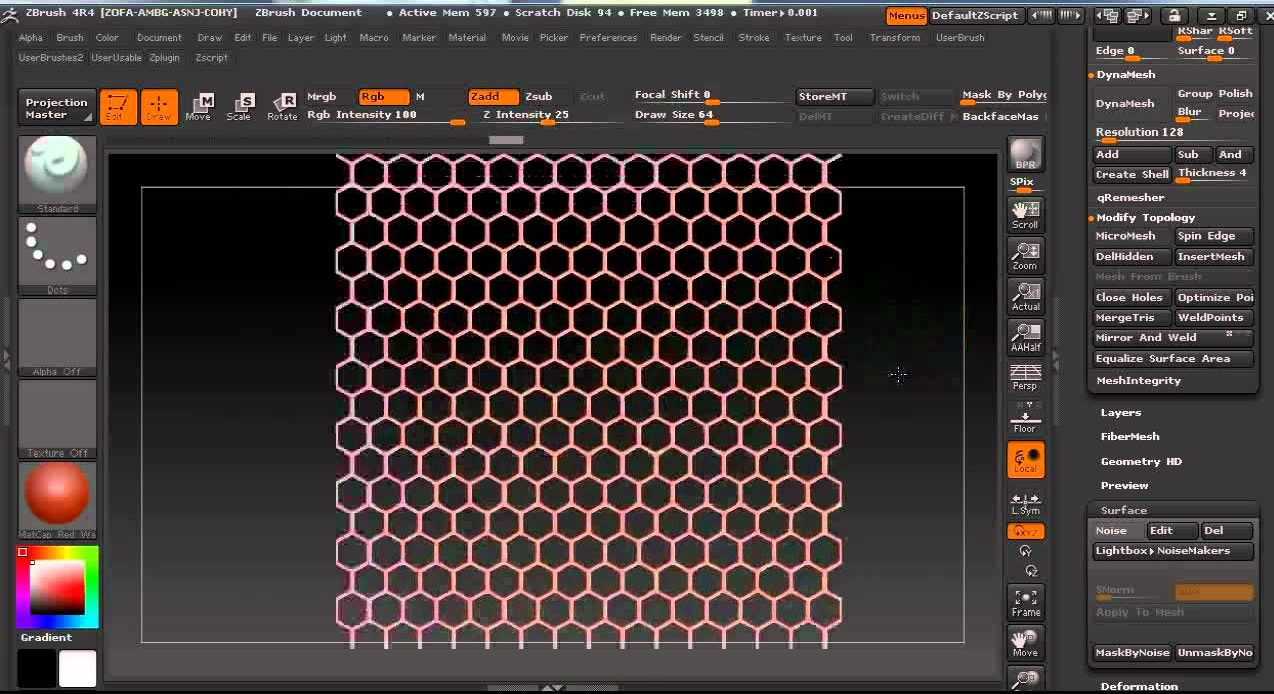Click the Move view button in right shelf
Screen dimensions: 1274x694
point(1026,643)
